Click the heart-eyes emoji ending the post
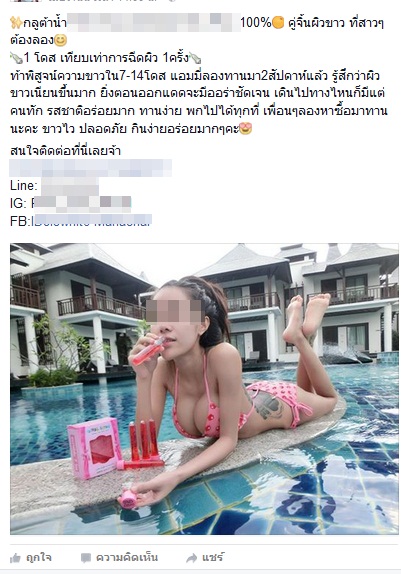401x574 pixels. [245, 128]
